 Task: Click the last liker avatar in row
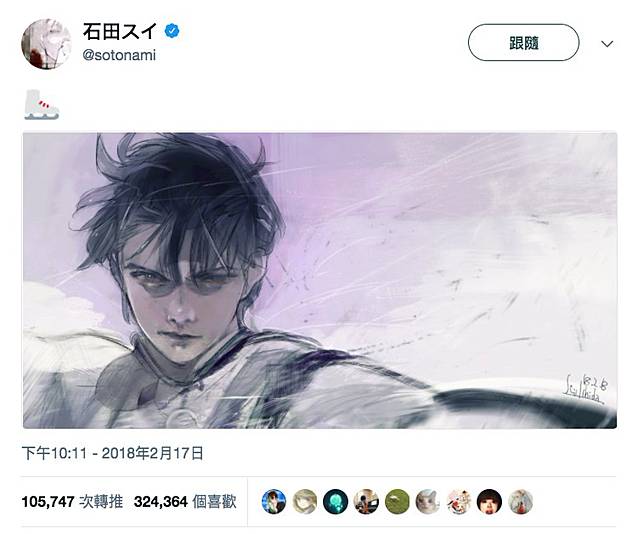tap(520, 502)
